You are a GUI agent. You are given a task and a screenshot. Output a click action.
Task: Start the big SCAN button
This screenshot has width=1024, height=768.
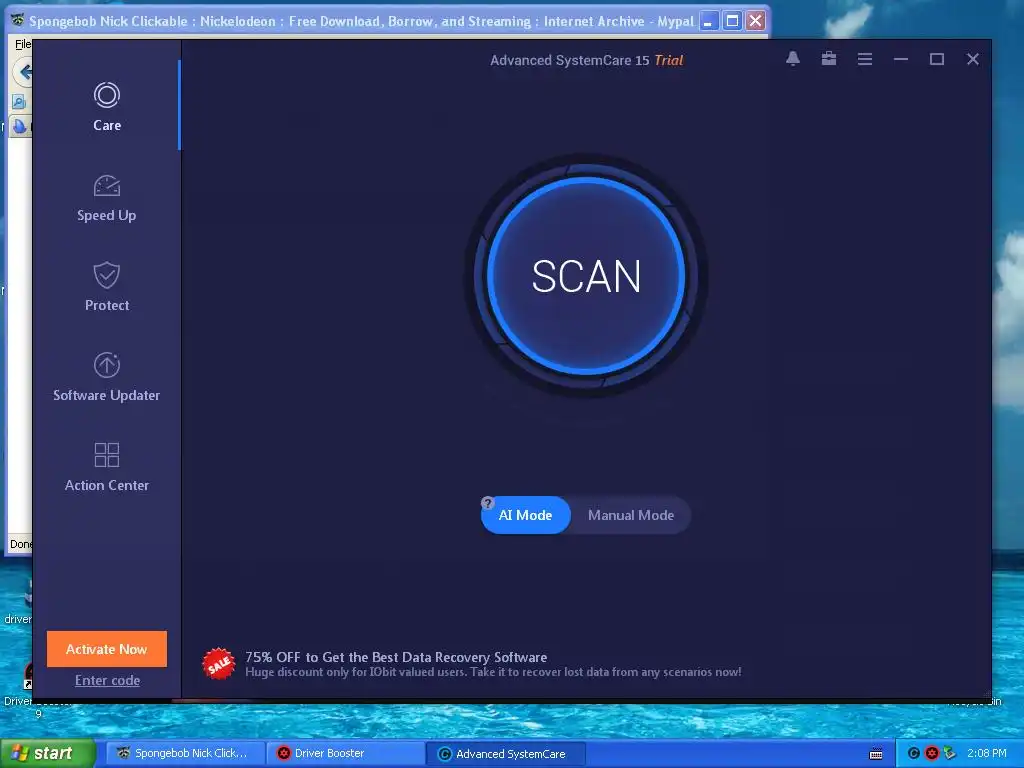coord(586,276)
